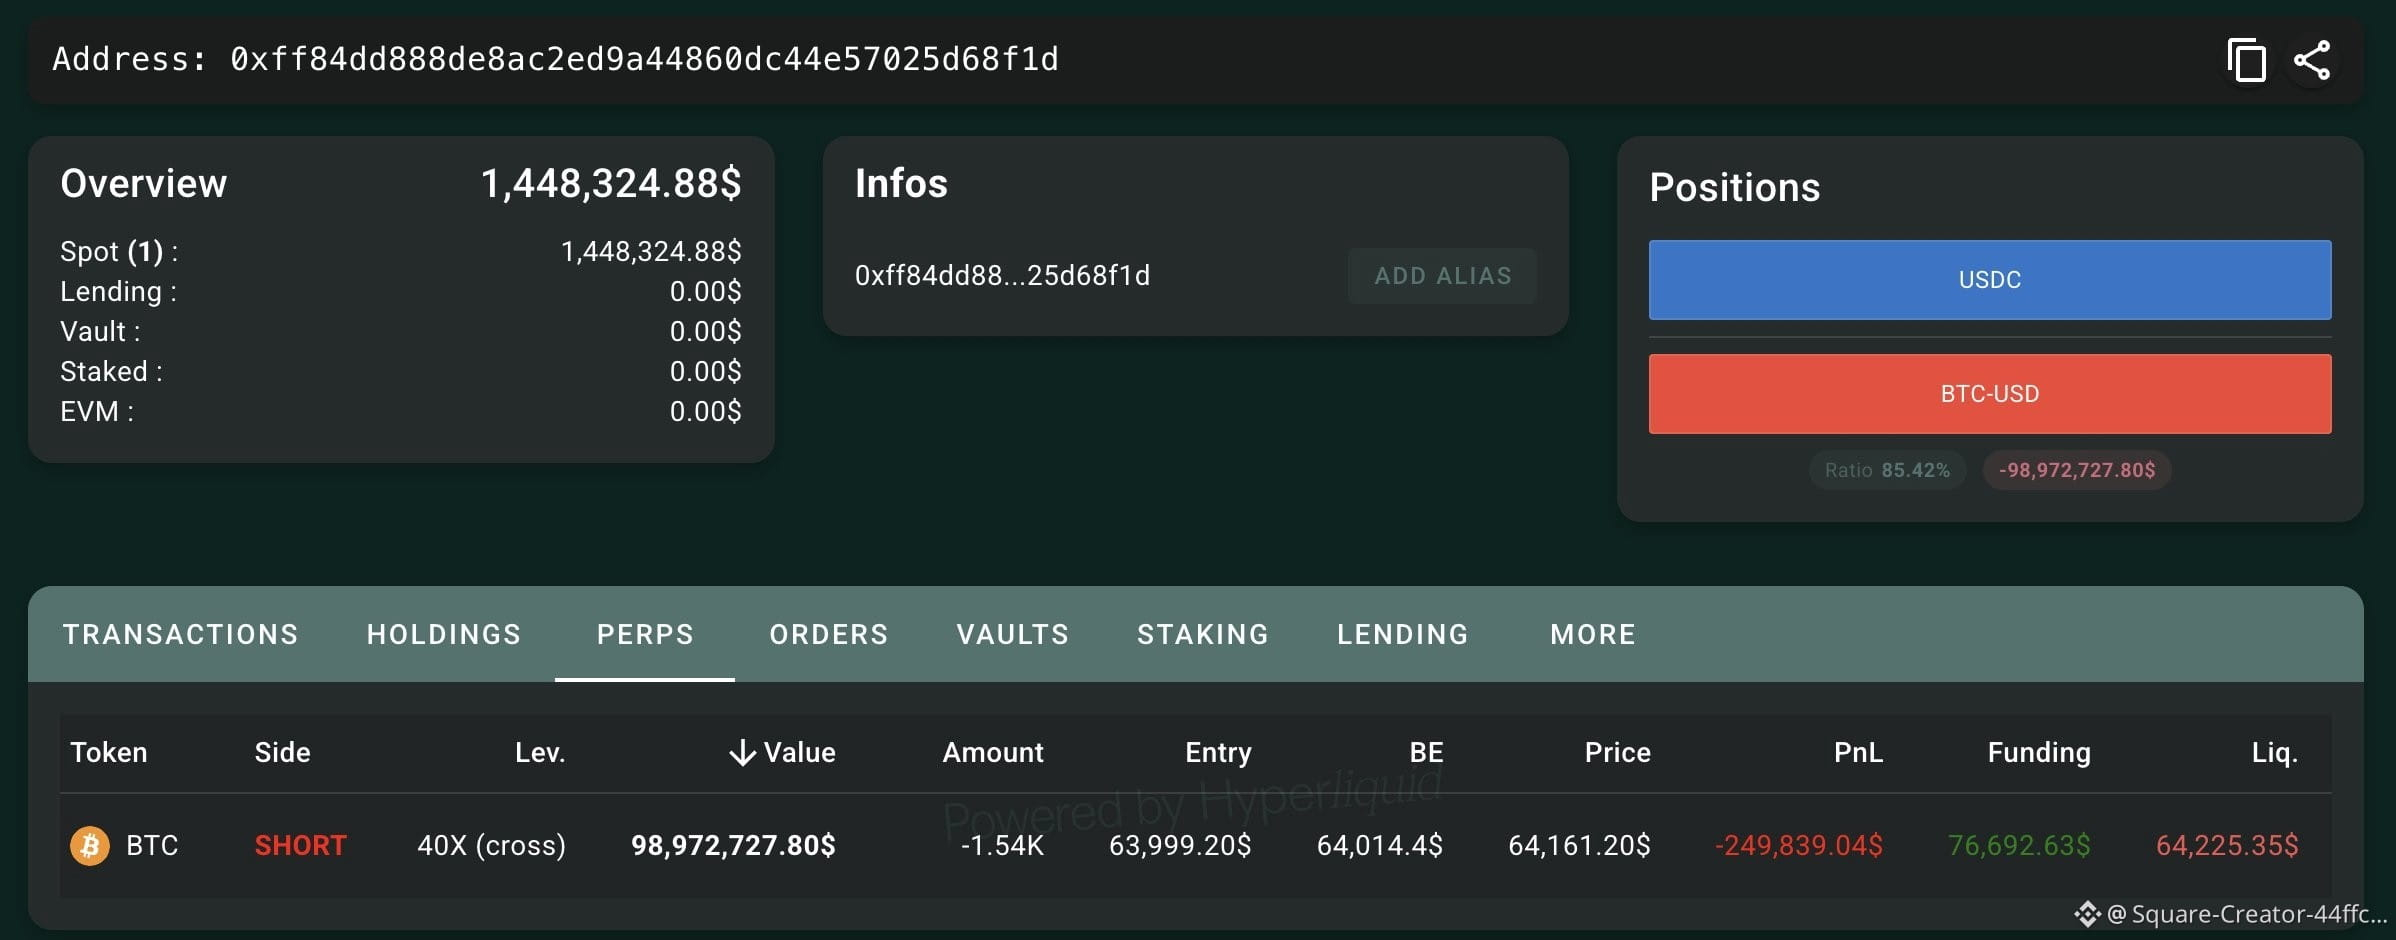Switch to the Holdings tab
The height and width of the screenshot is (940, 2396).
pos(444,634)
